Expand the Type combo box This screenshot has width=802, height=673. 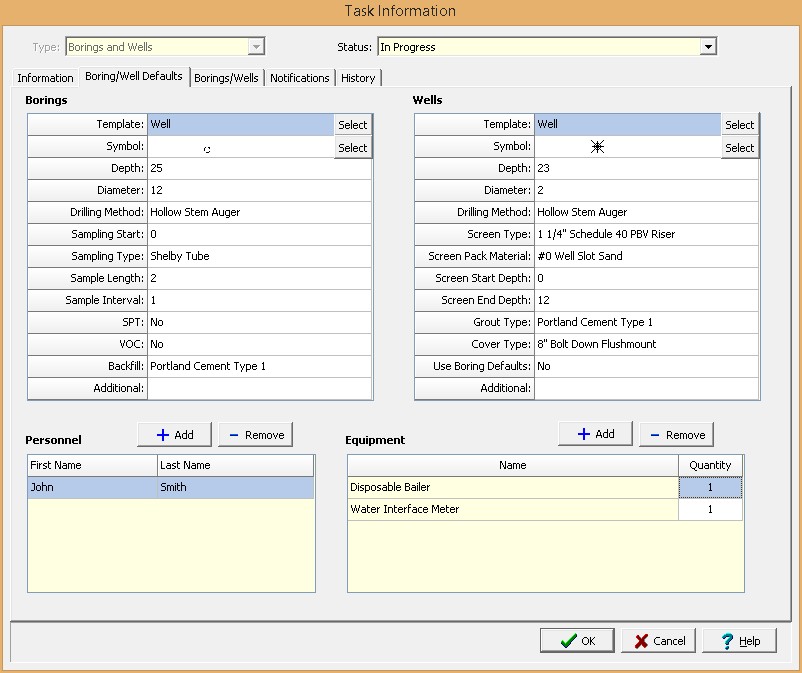pyautogui.click(x=256, y=47)
